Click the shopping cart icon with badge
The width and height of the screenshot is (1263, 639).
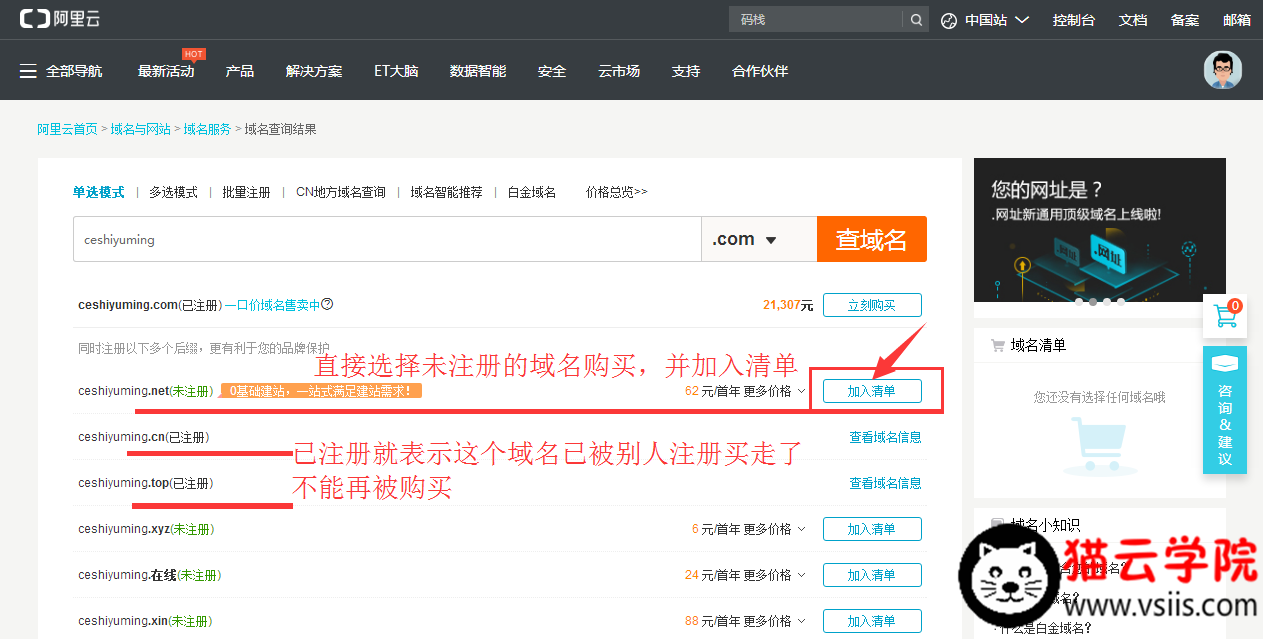tap(1224, 316)
